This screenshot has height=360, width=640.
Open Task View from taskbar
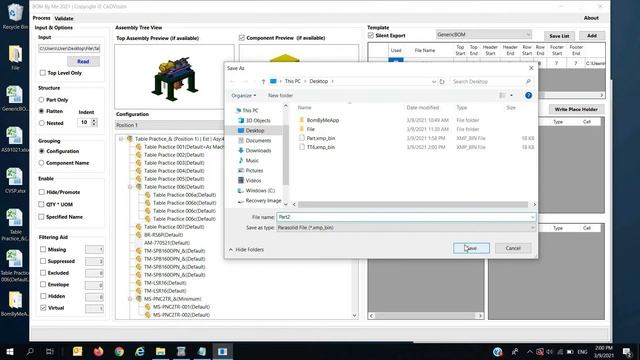pos(50,351)
